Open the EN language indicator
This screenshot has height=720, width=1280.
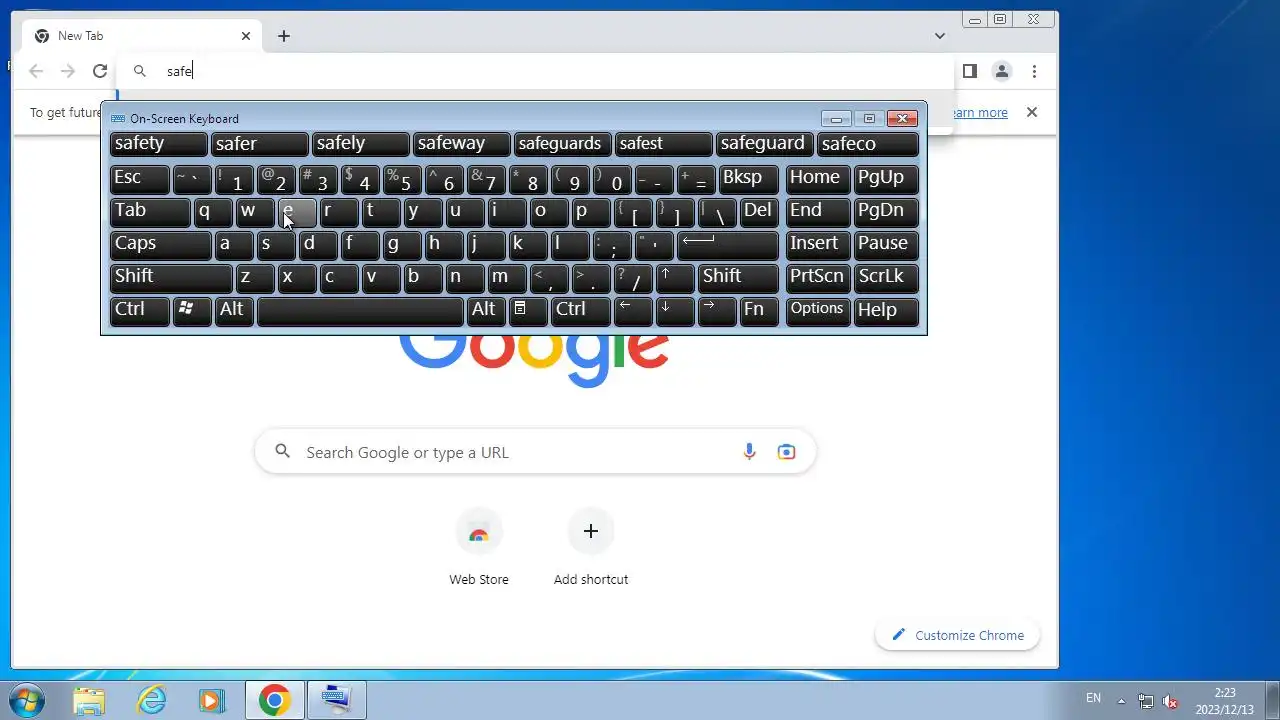[1093, 698]
